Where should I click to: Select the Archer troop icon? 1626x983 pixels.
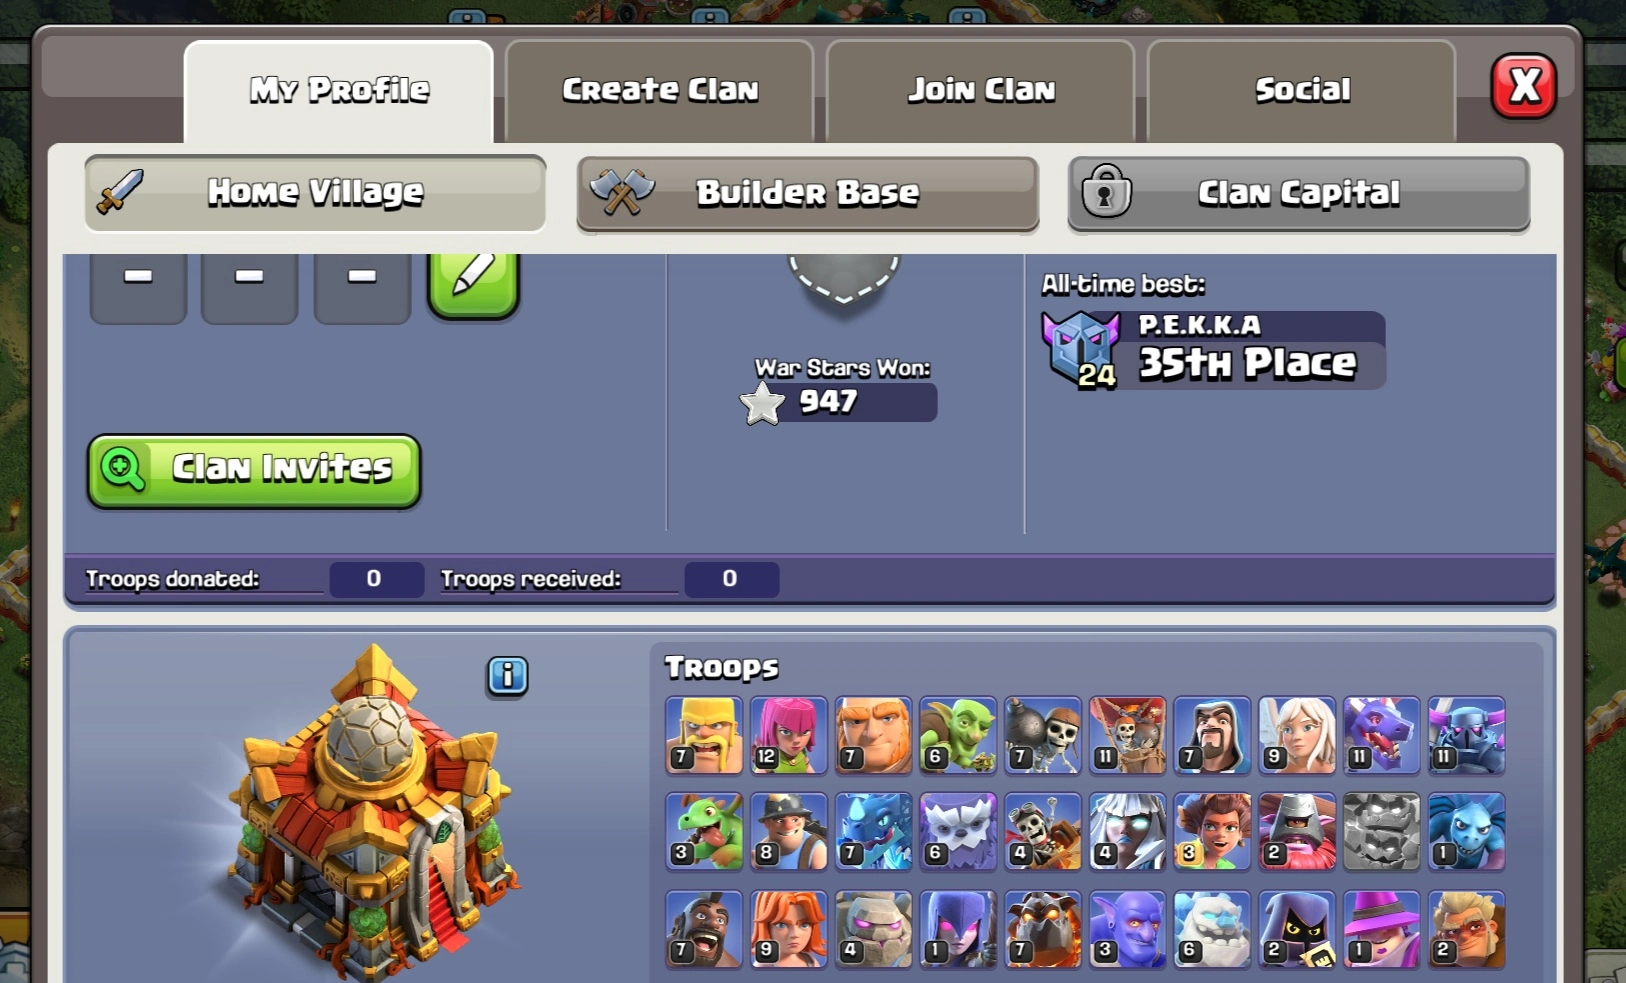pos(789,736)
